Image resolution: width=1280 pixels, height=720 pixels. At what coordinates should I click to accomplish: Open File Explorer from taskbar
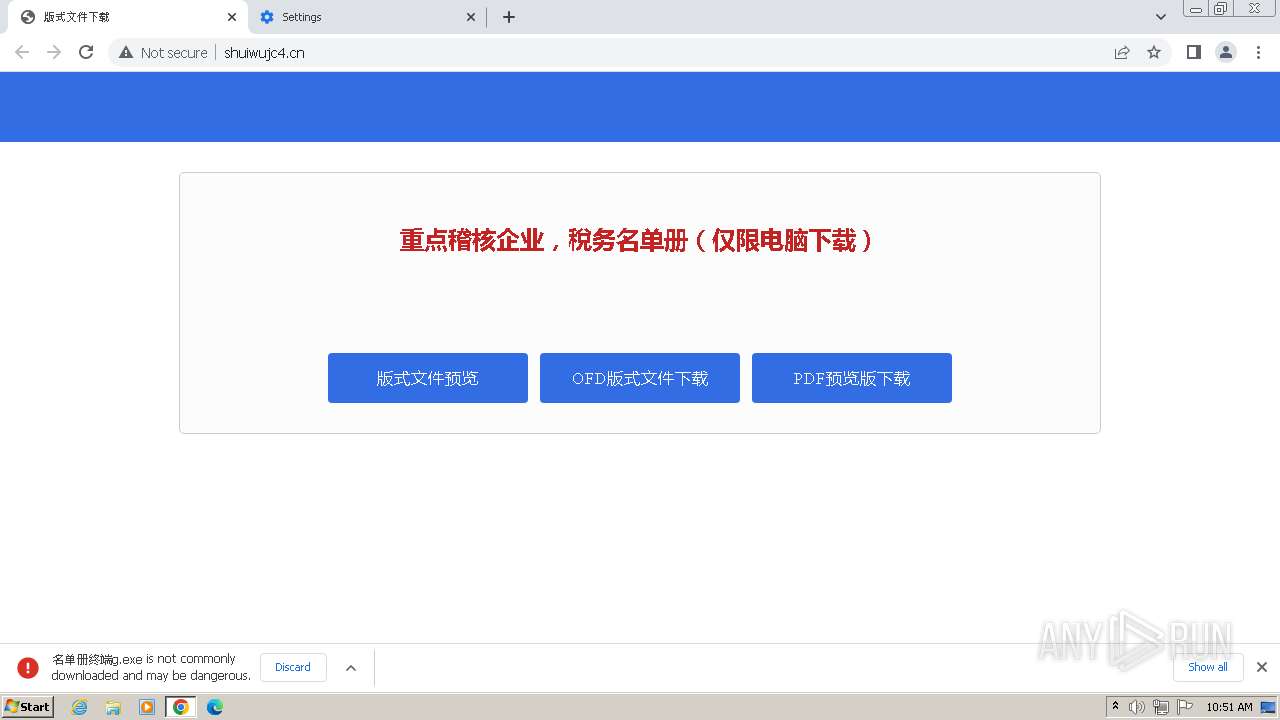pos(113,707)
